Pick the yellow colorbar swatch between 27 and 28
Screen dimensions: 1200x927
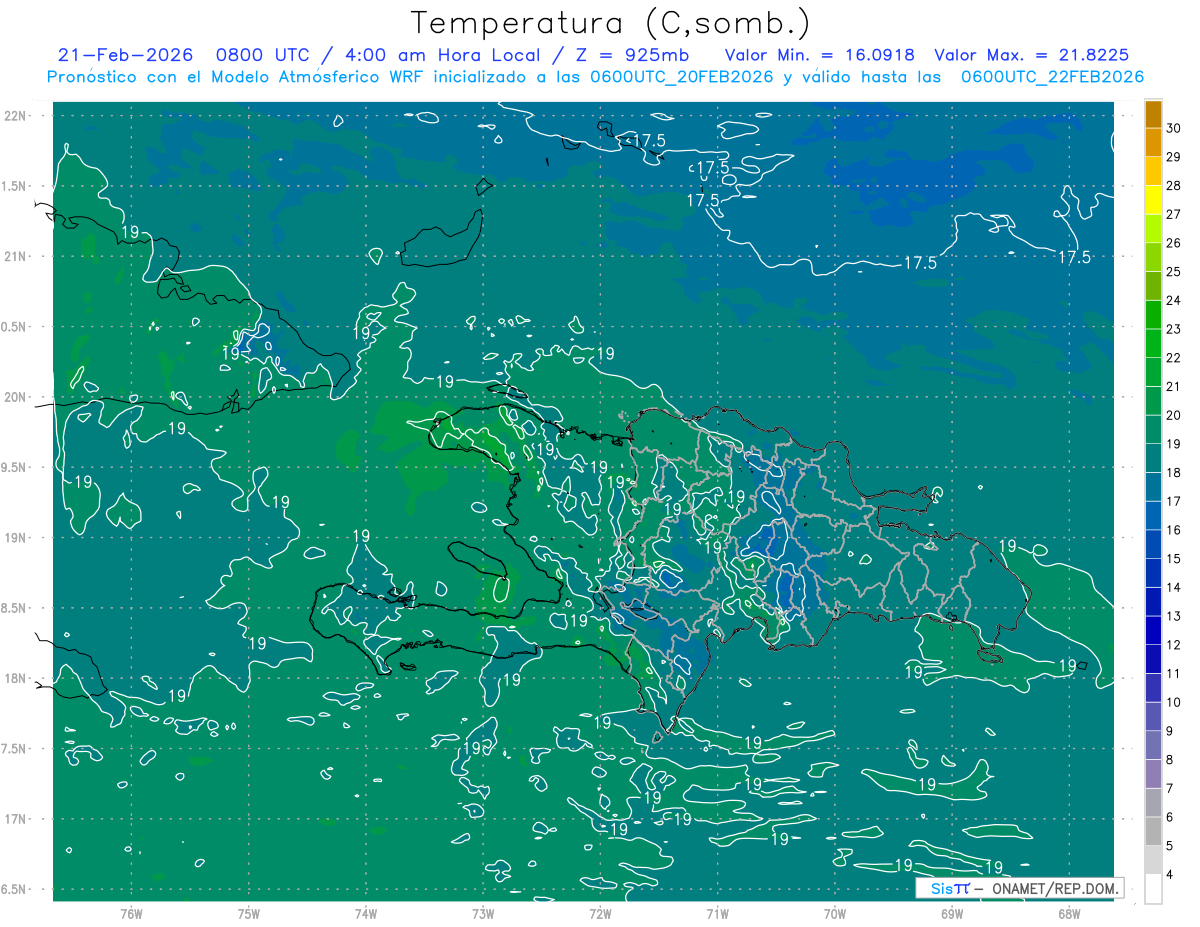click(x=1153, y=200)
